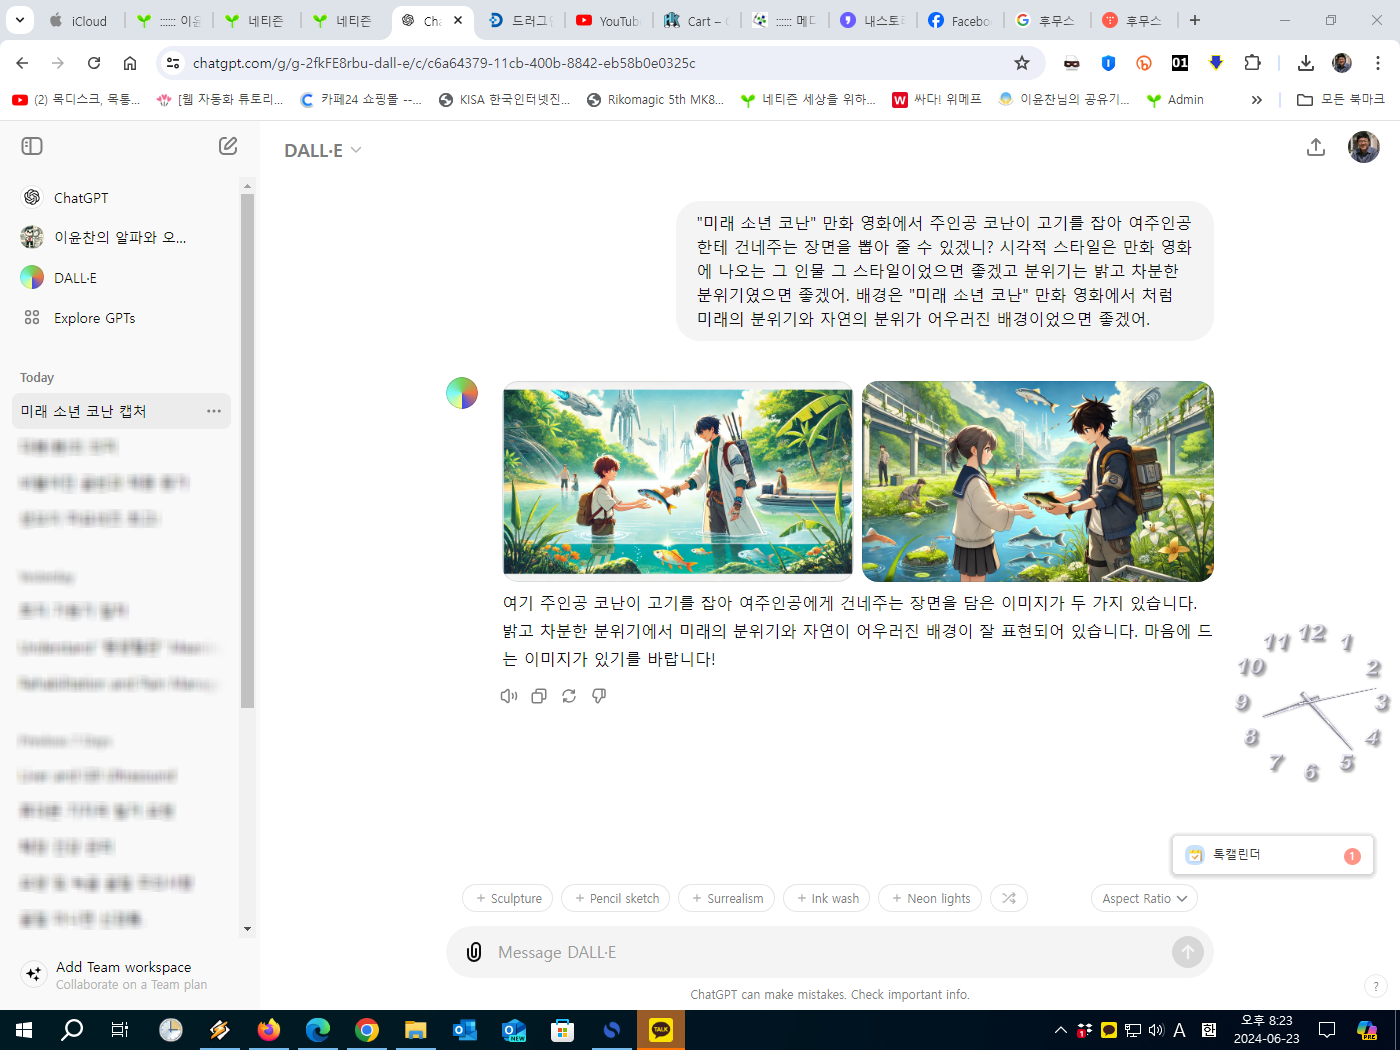This screenshot has width=1400, height=1050.
Task: Mark the response with thumbs down
Action: pyautogui.click(x=599, y=696)
